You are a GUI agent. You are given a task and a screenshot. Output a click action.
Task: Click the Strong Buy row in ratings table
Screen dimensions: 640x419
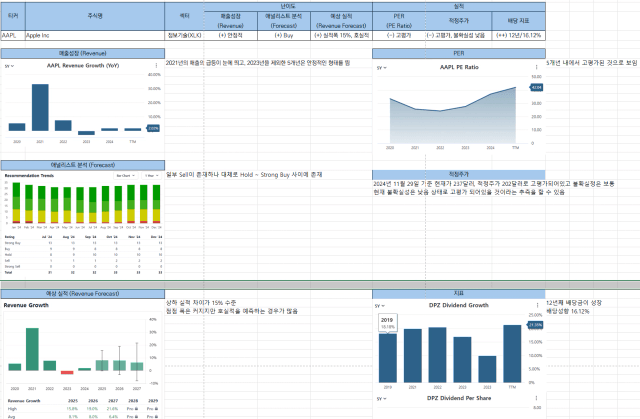(x=83, y=243)
